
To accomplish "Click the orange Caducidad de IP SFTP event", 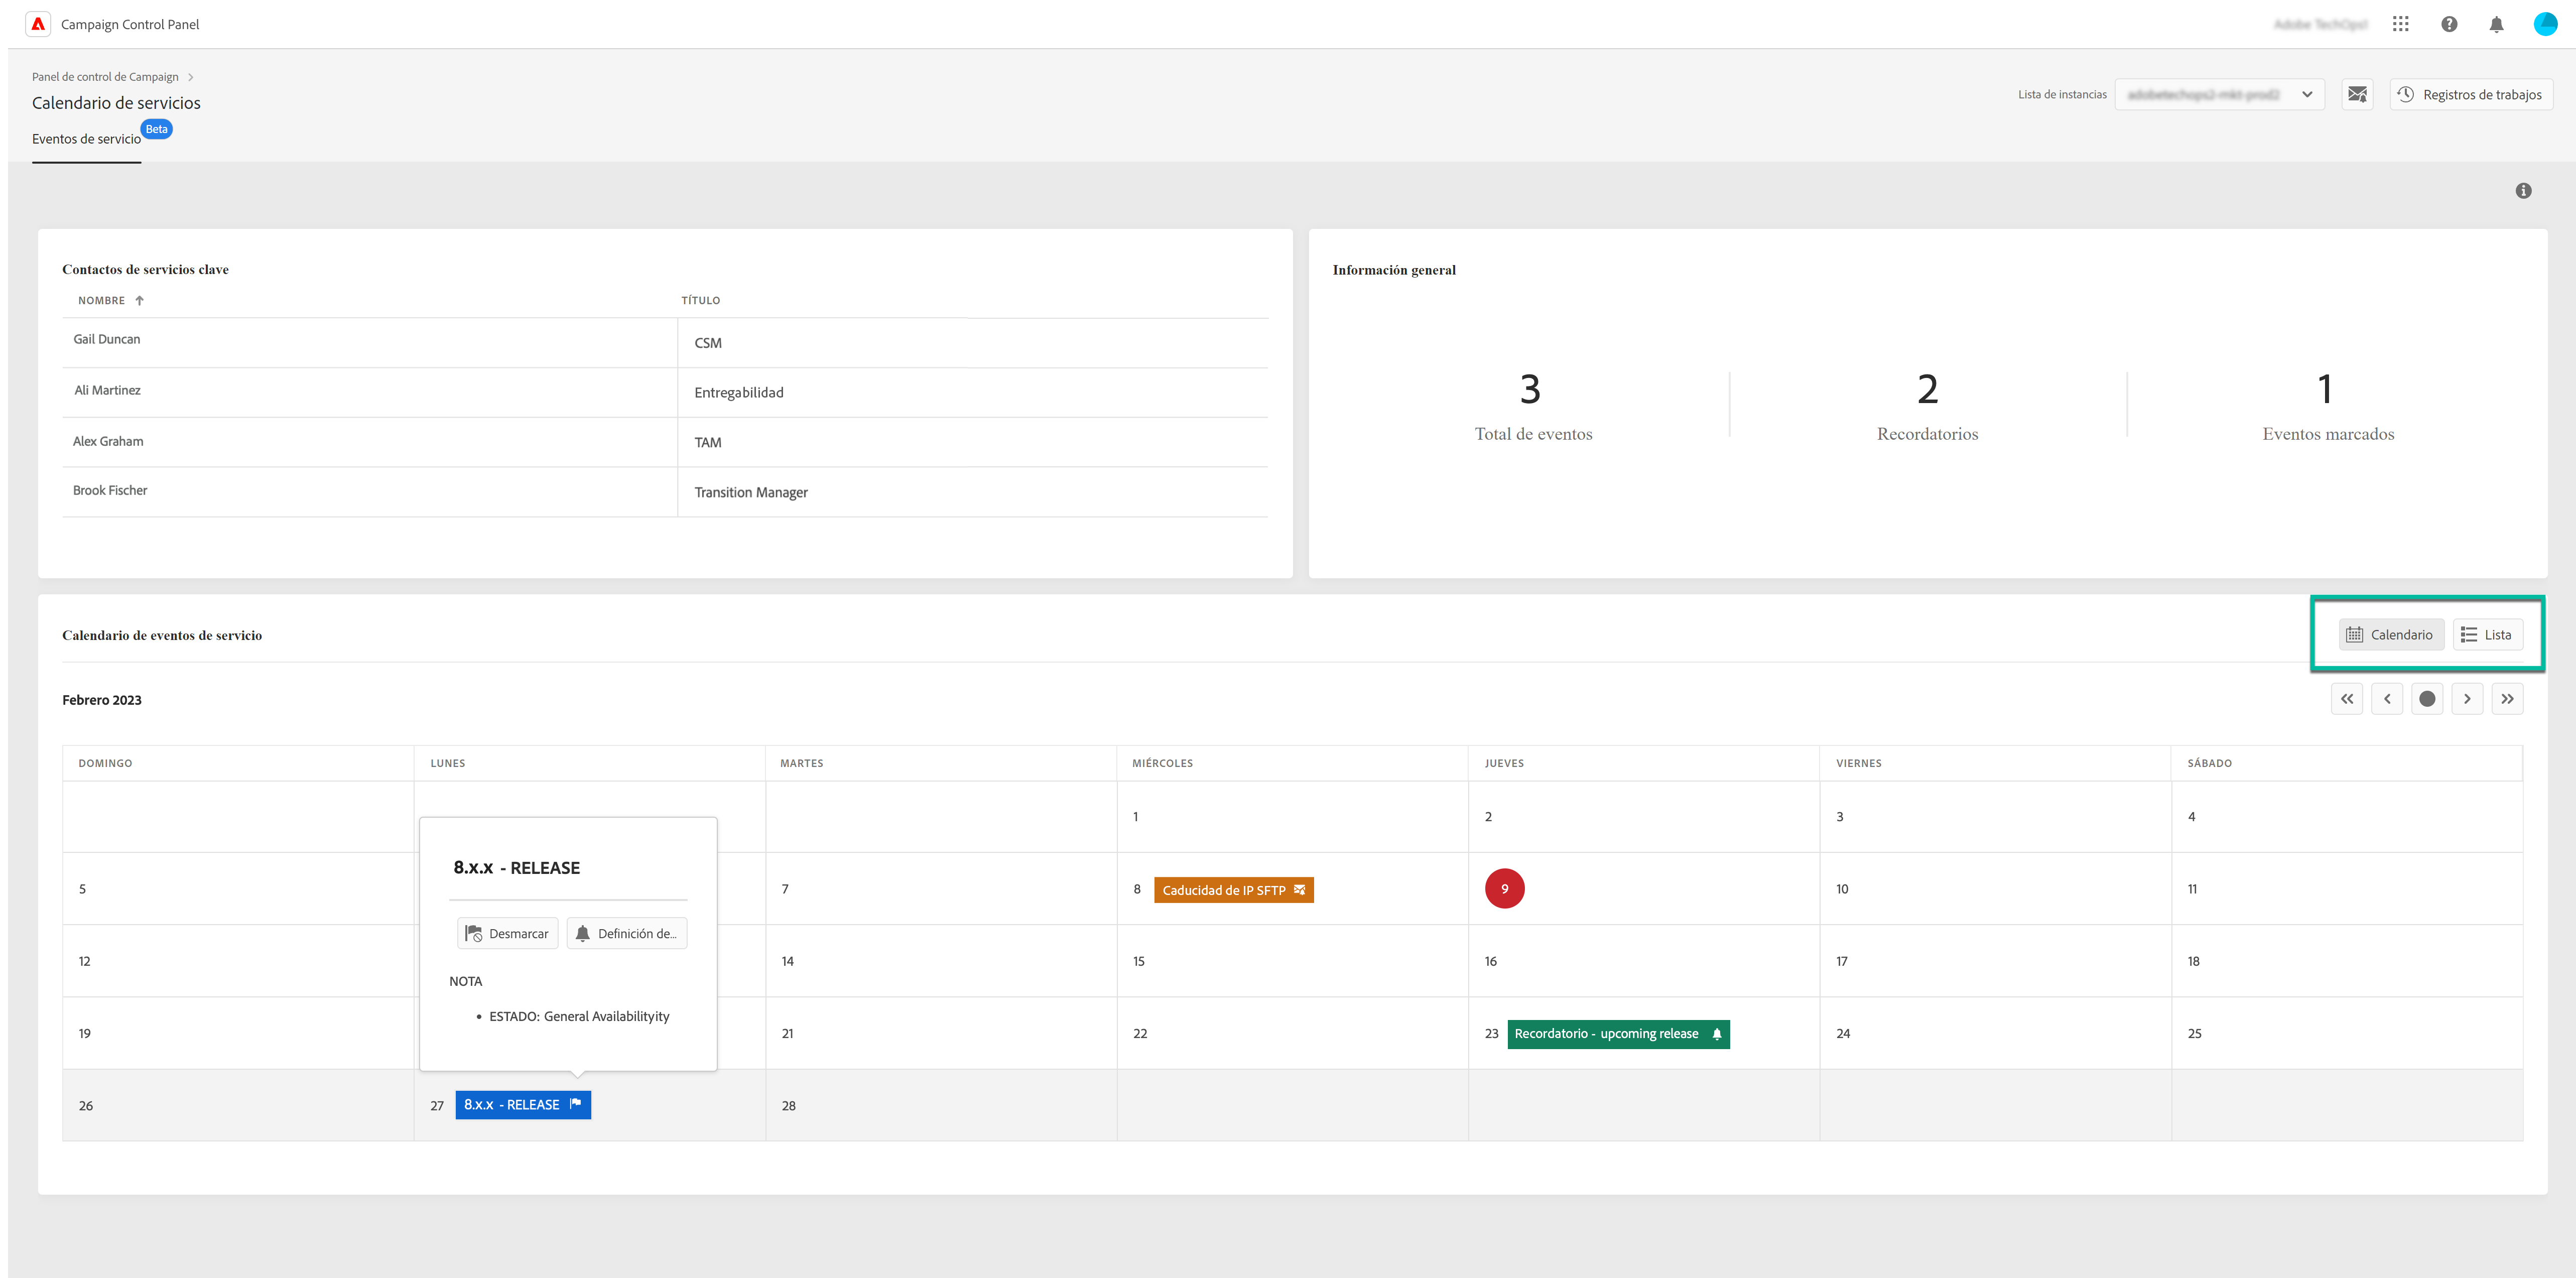I will 1233,890.
